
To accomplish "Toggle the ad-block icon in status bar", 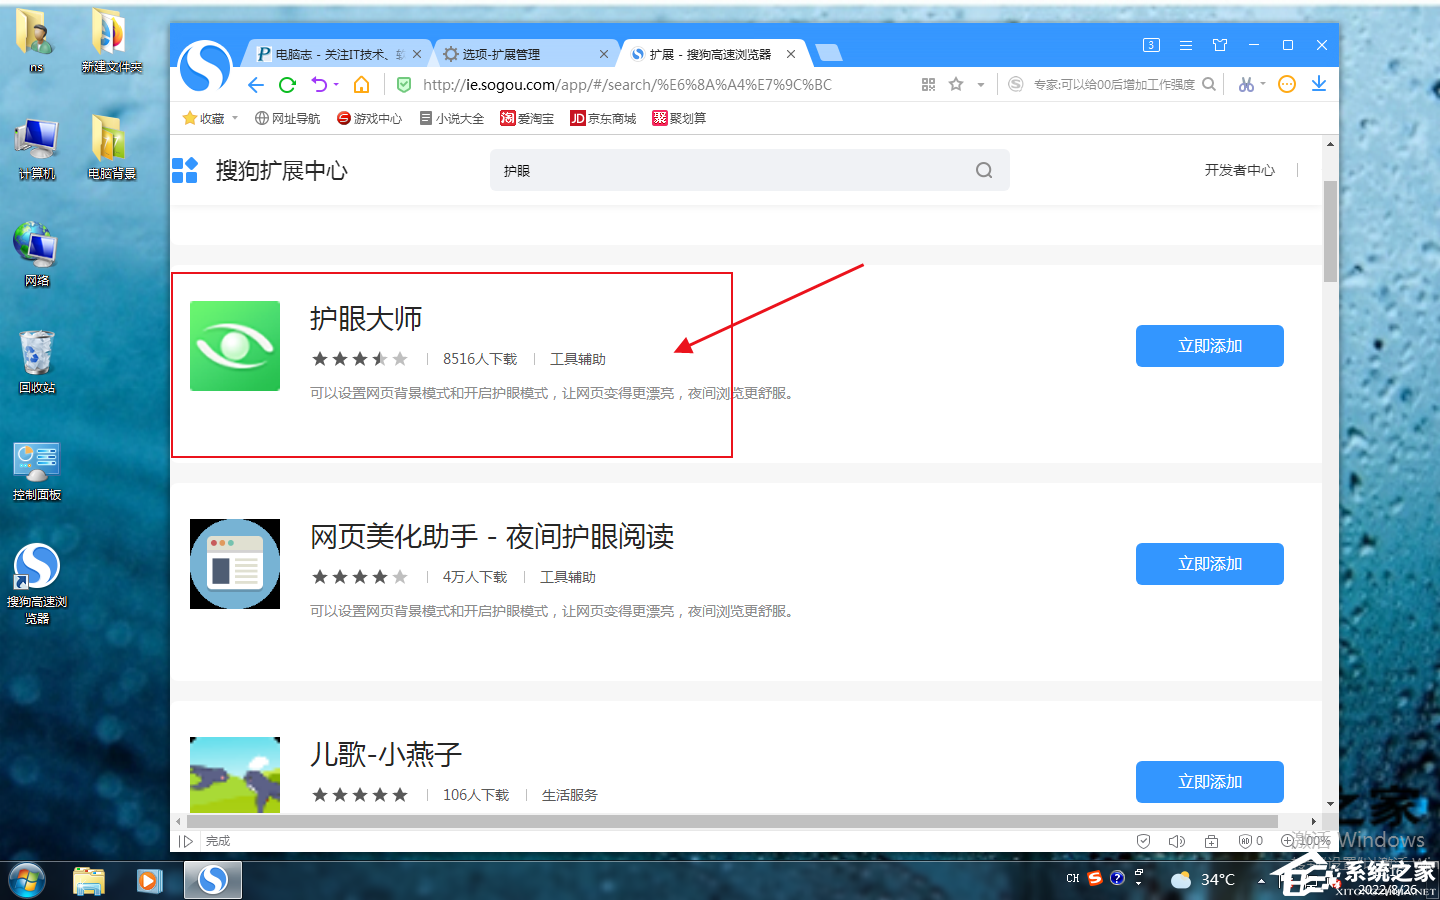I will pyautogui.click(x=1246, y=841).
